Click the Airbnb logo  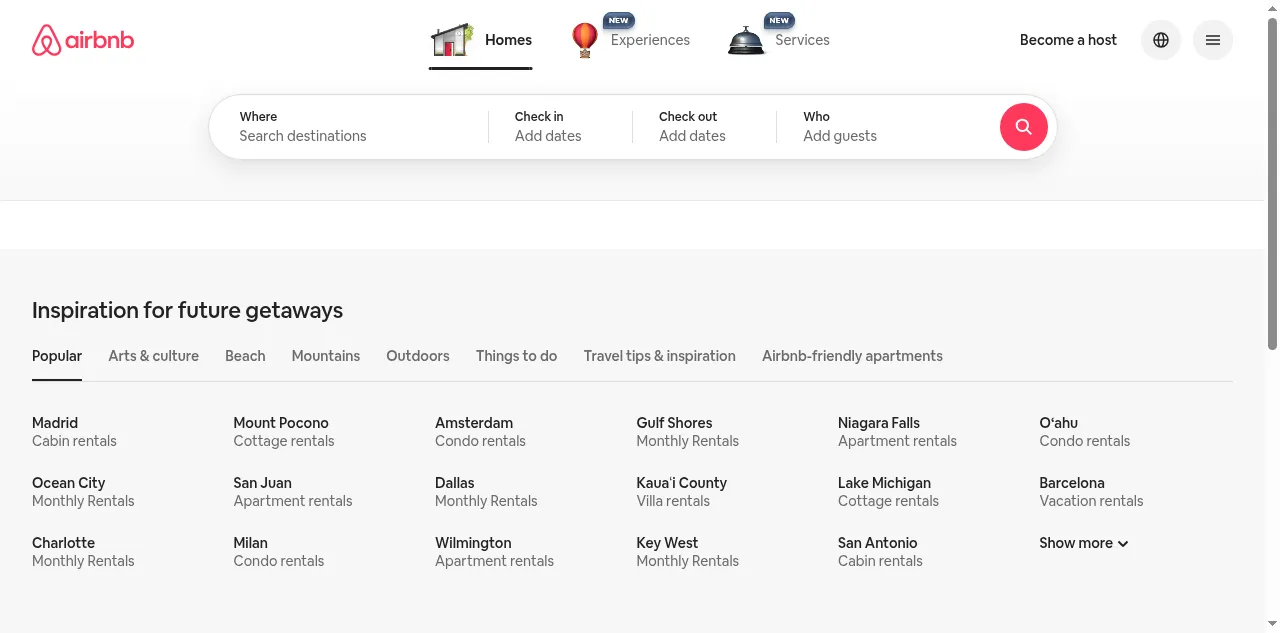click(x=83, y=40)
